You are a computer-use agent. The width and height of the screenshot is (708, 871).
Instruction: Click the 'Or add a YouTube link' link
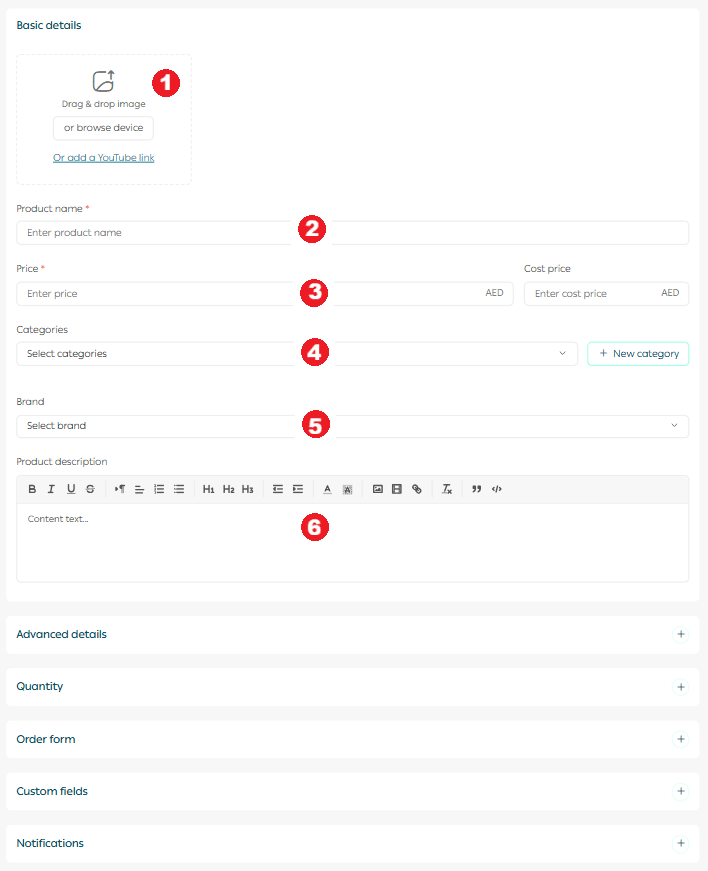point(104,158)
